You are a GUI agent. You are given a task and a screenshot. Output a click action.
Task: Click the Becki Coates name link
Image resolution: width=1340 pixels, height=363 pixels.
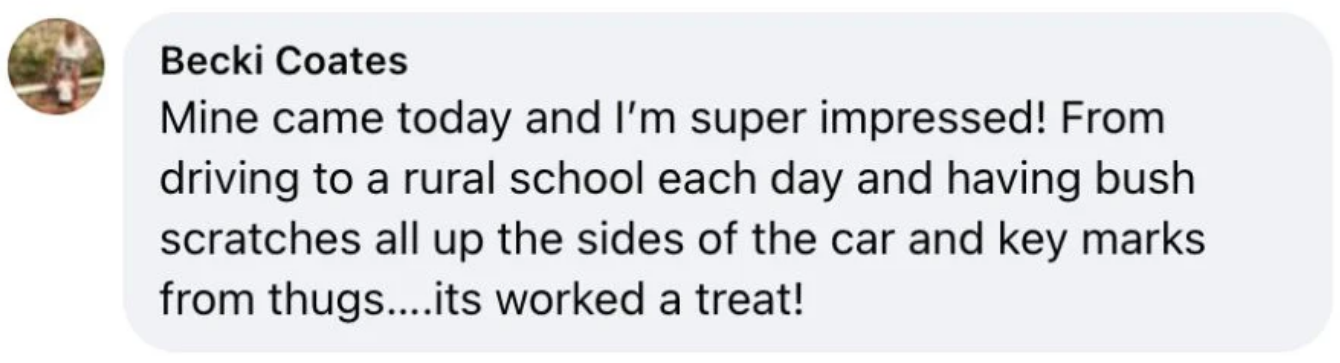tap(284, 62)
